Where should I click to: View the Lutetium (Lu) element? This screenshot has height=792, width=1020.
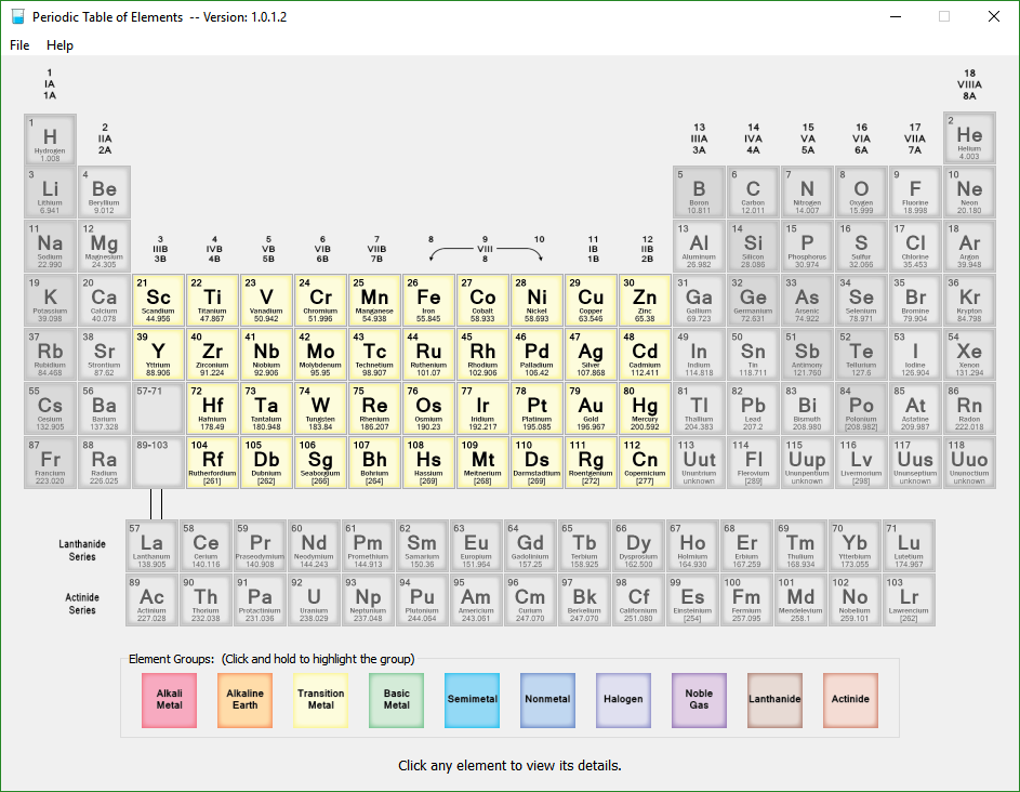point(909,546)
